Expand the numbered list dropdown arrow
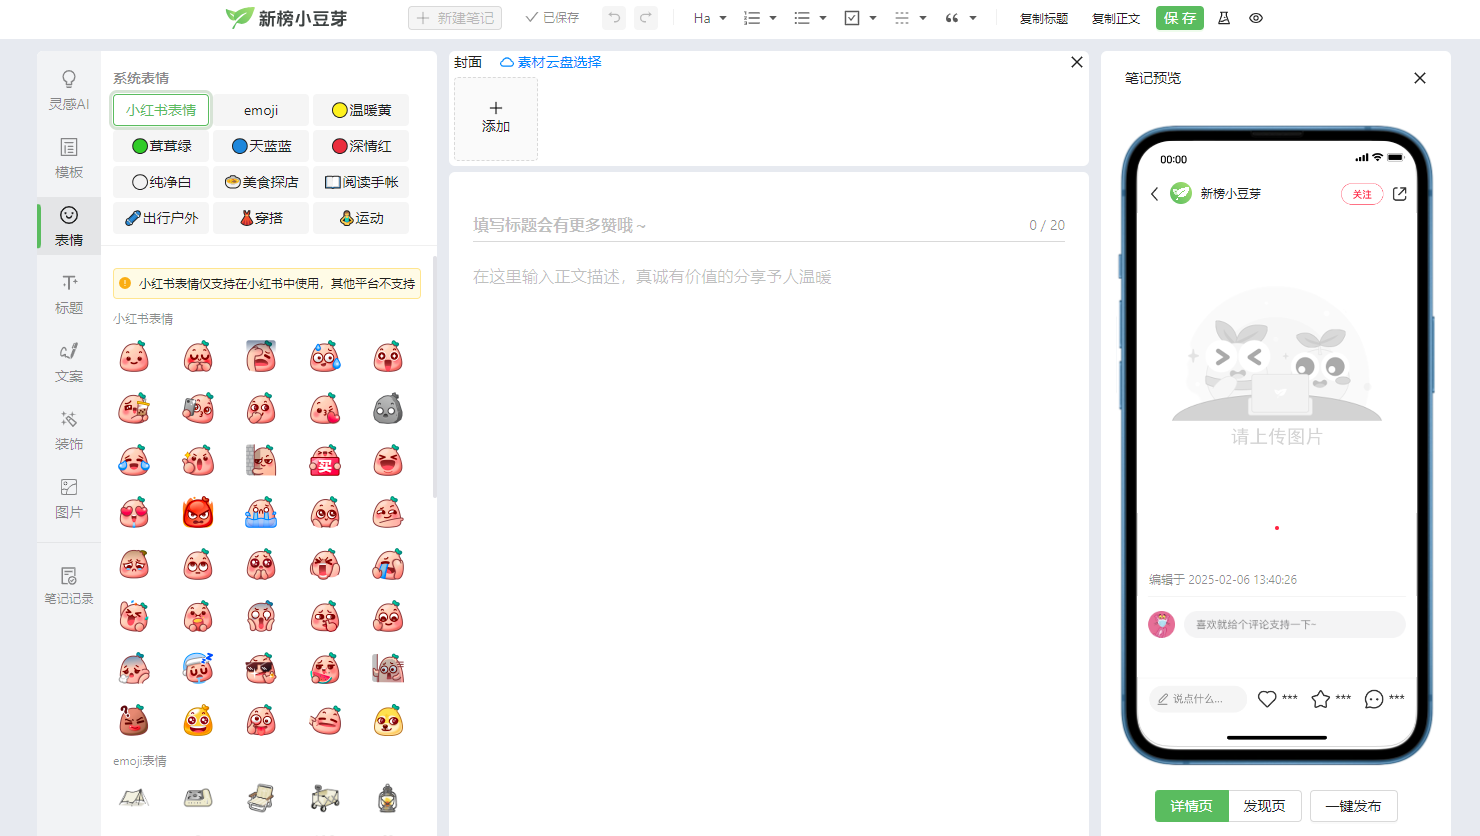Image resolution: width=1480 pixels, height=836 pixels. tap(773, 18)
